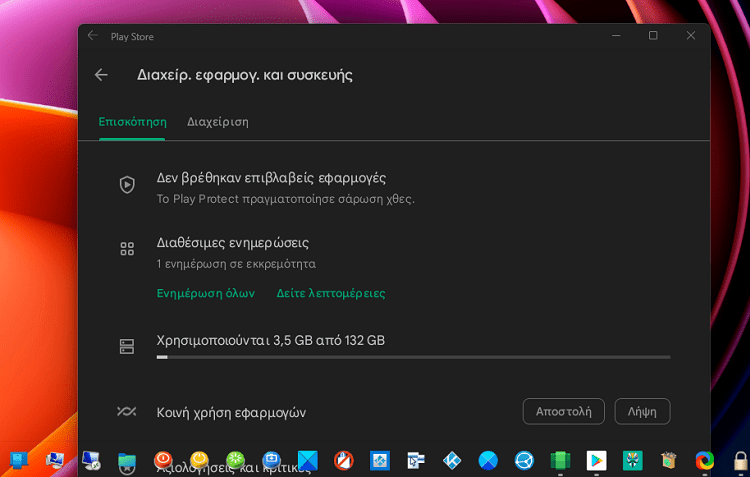Click the round blue screen button taskbar icon
The image size is (750, 477).
[271, 460]
